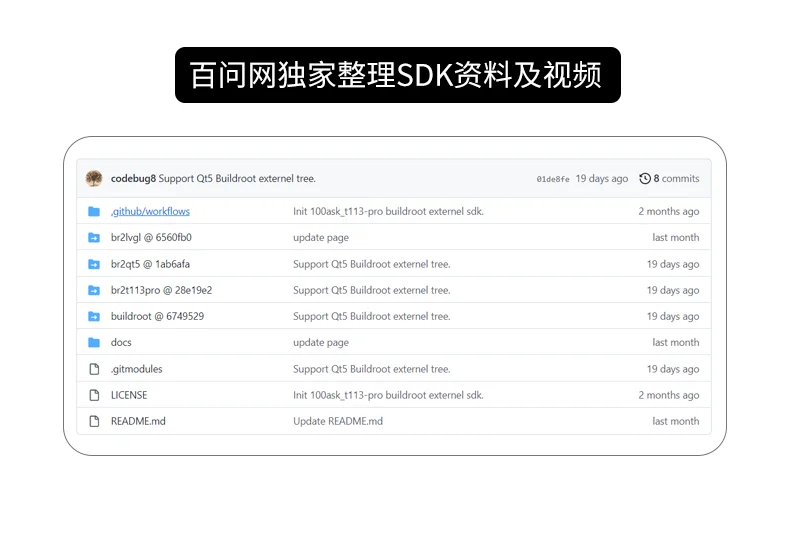Open the .github/workflows folder
Image resolution: width=790 pixels, height=553 pixels.
point(150,211)
